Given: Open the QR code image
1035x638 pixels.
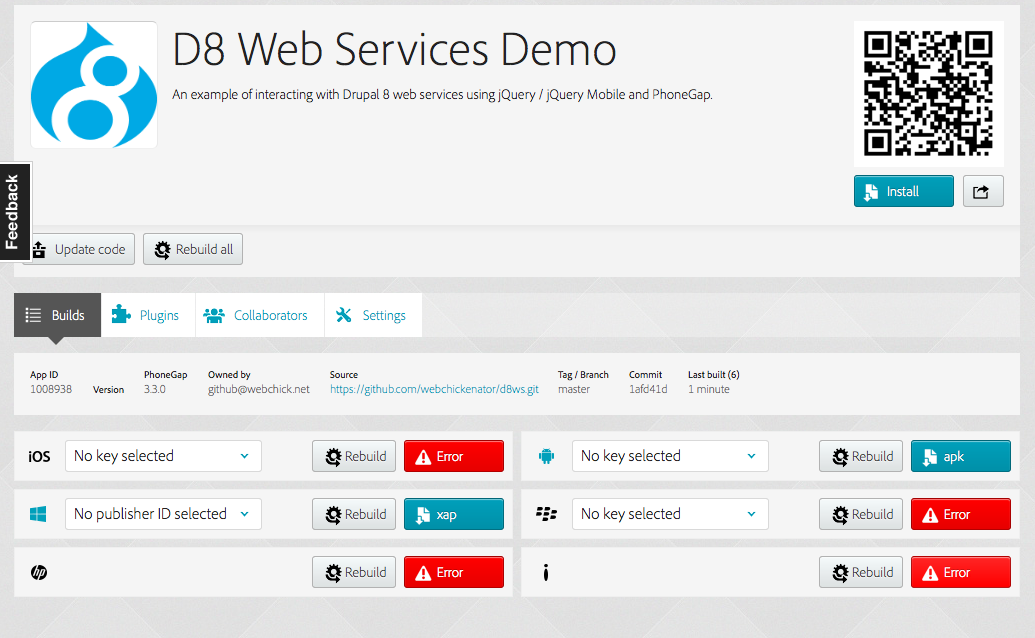Looking at the screenshot, I should point(929,93).
